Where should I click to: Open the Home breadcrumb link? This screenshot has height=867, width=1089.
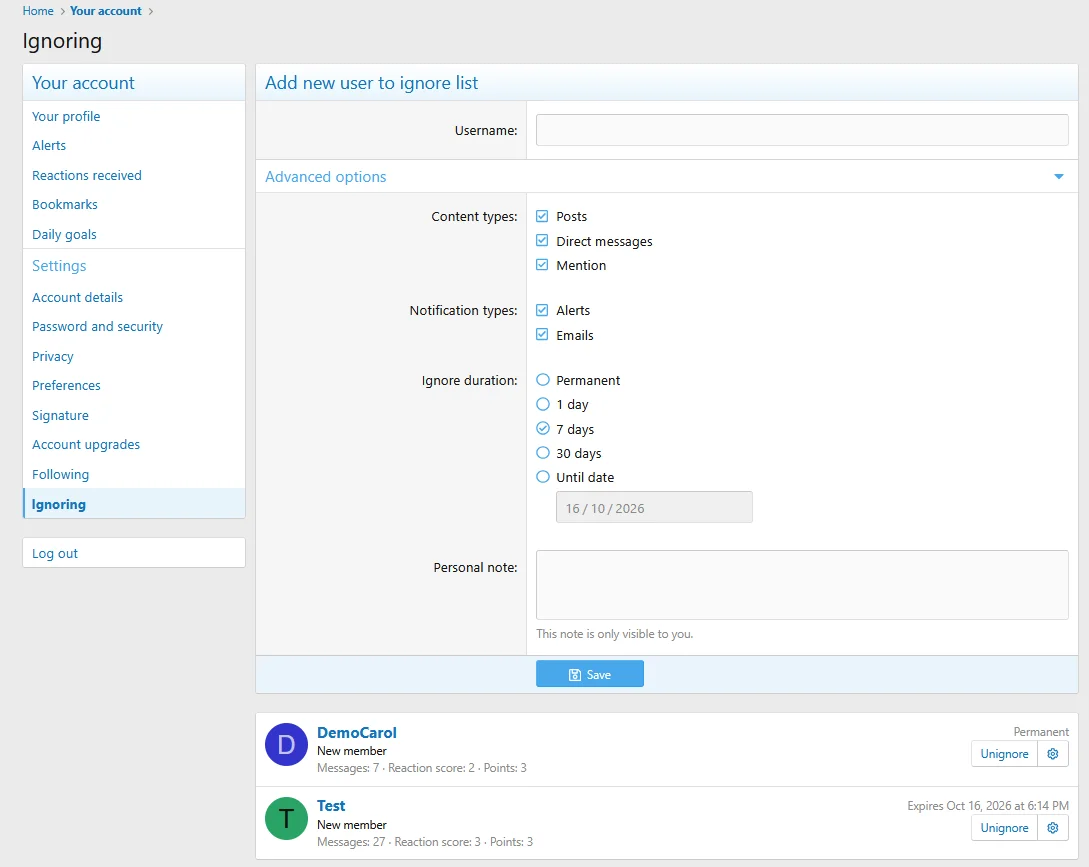(38, 11)
